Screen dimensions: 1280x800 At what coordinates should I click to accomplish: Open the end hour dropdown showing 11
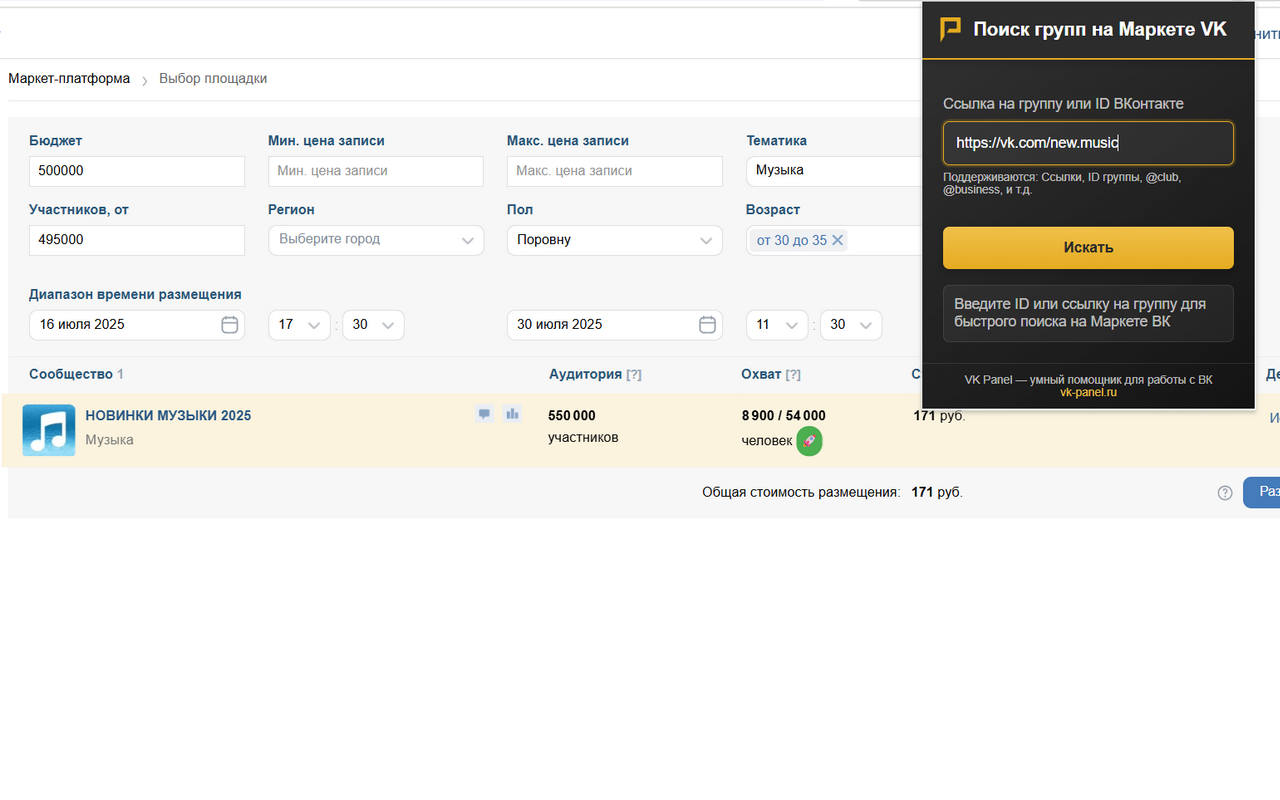(x=777, y=325)
